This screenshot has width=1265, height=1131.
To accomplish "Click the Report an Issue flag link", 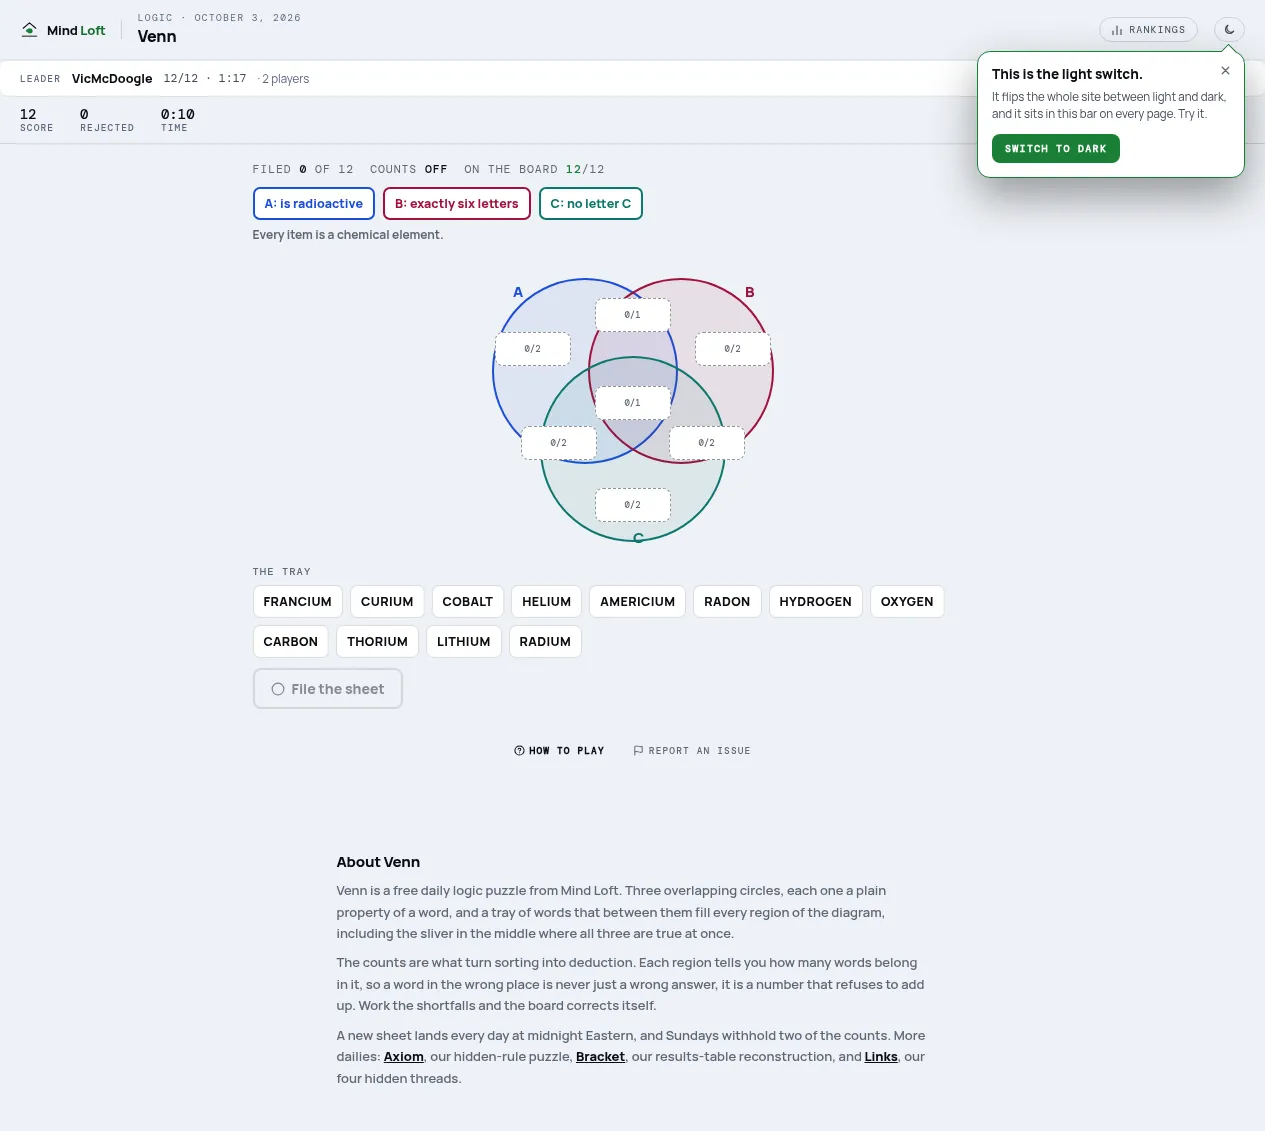I will click(692, 751).
